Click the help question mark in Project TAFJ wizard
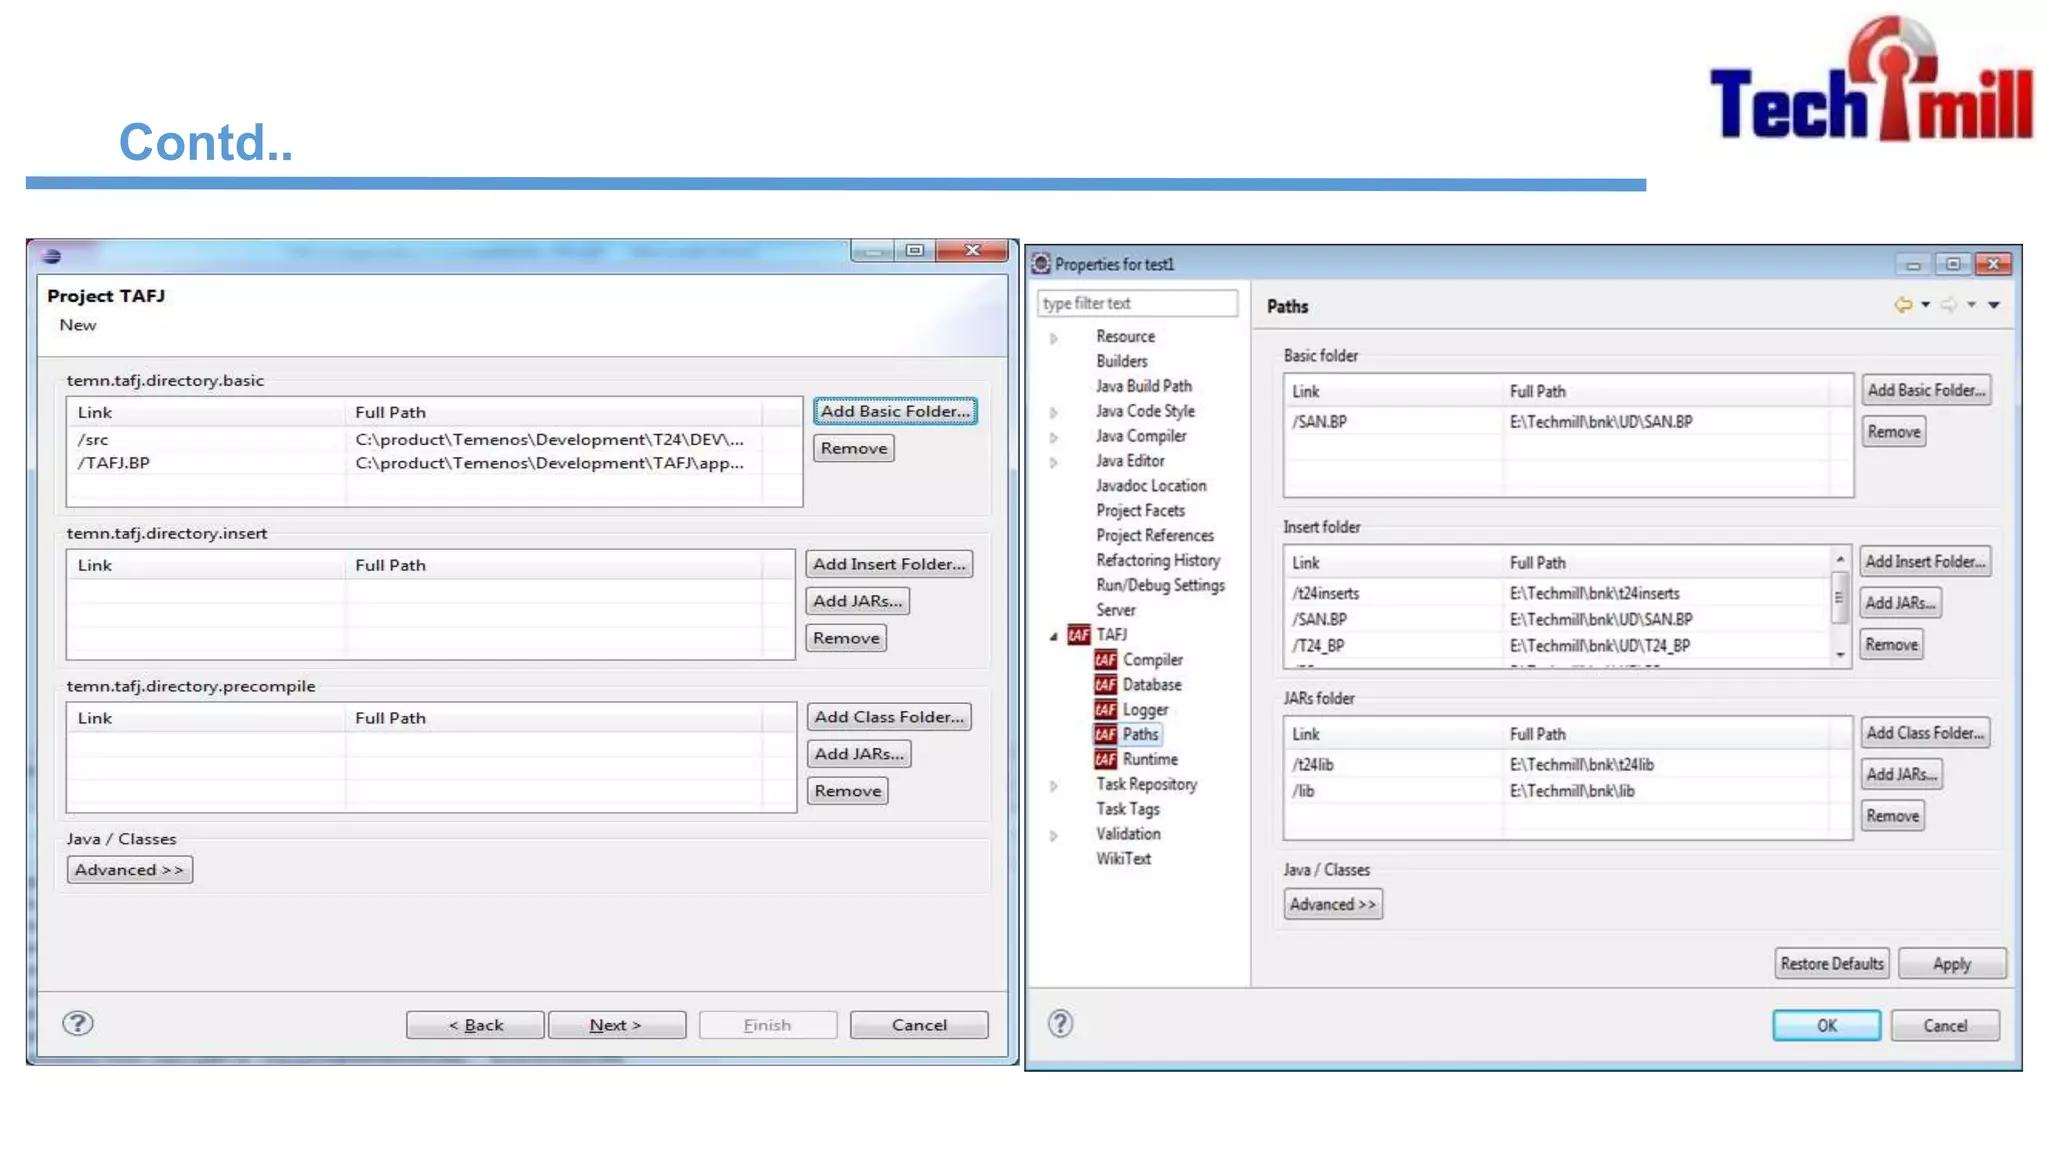Viewport: 2048px width, 1152px height. point(78,1023)
